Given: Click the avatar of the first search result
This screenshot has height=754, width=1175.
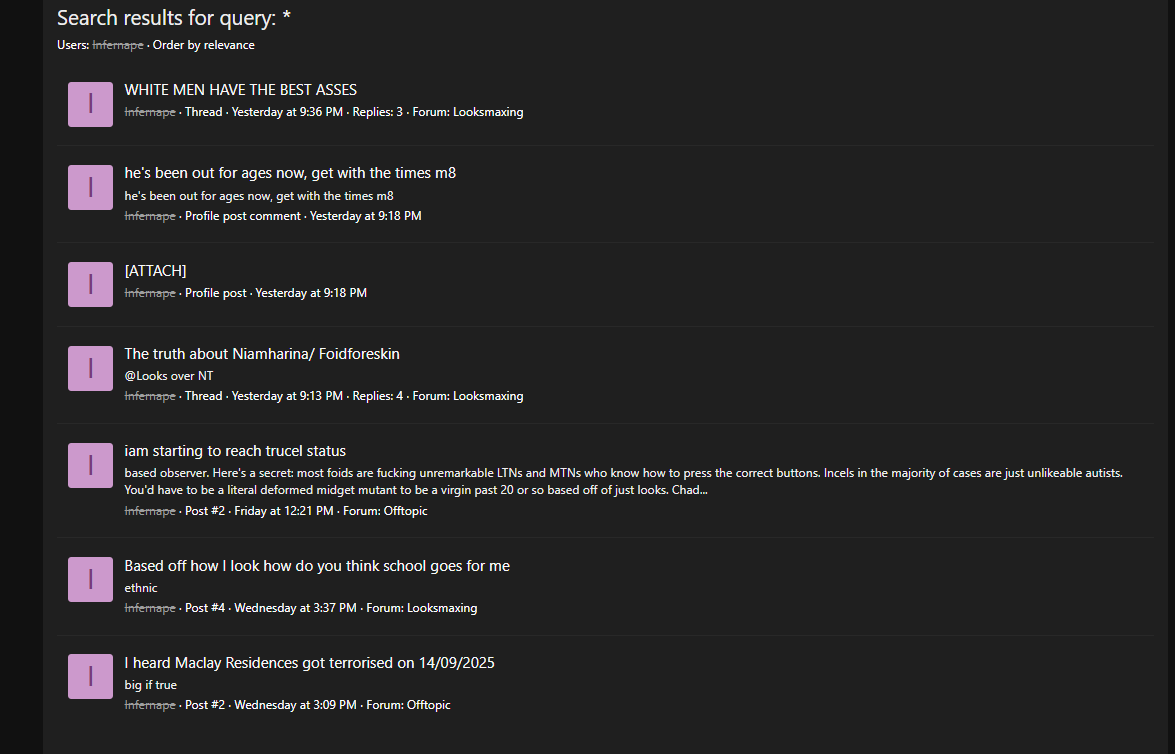Looking at the screenshot, I should pyautogui.click(x=90, y=104).
